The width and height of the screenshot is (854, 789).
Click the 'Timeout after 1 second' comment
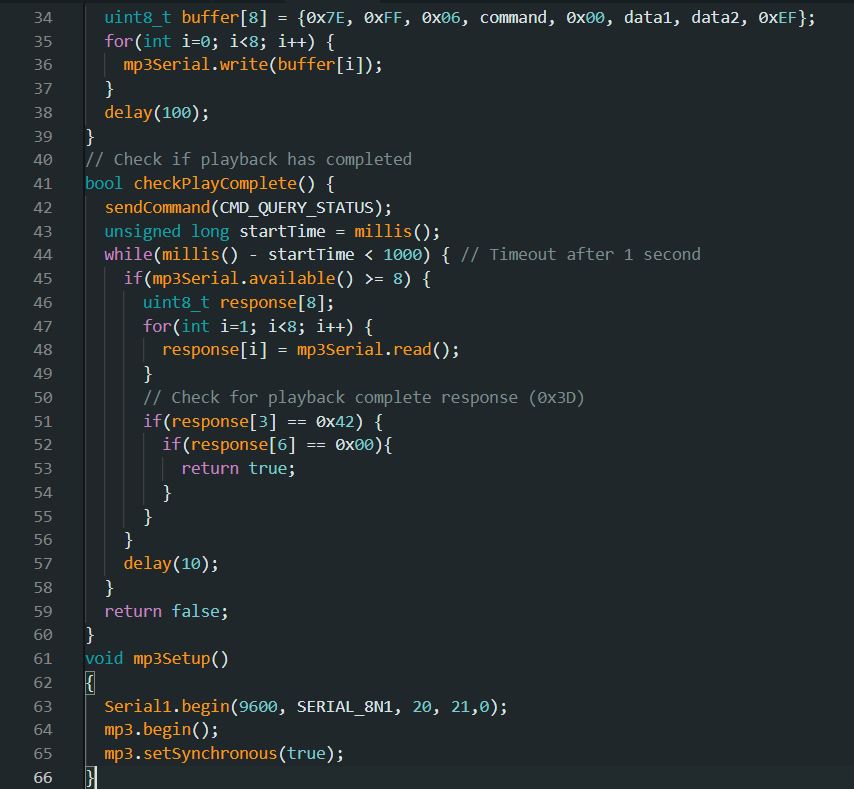[581, 254]
